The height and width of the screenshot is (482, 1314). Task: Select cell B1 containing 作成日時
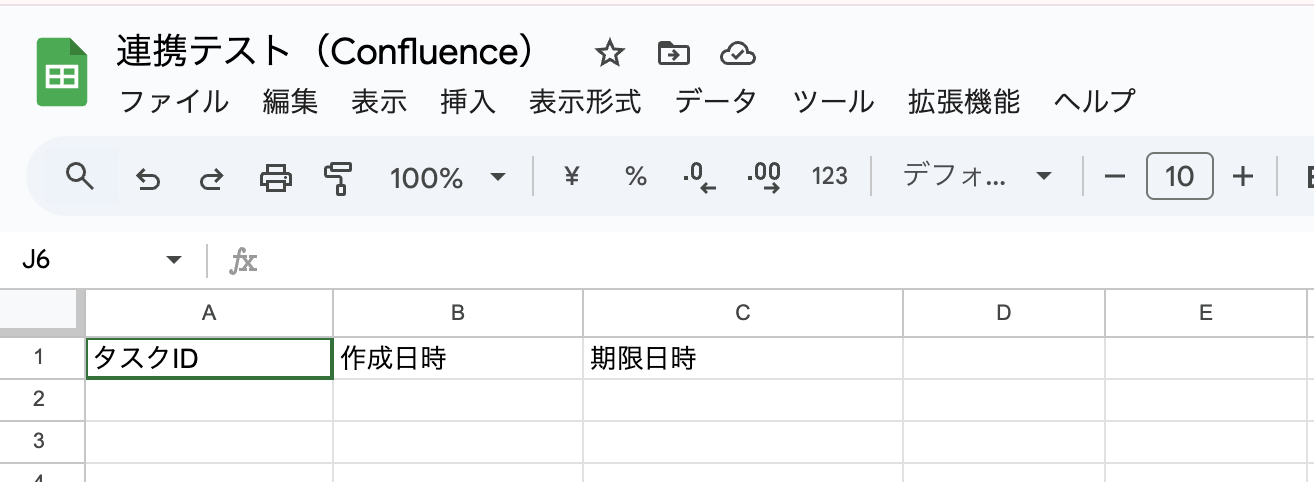458,359
